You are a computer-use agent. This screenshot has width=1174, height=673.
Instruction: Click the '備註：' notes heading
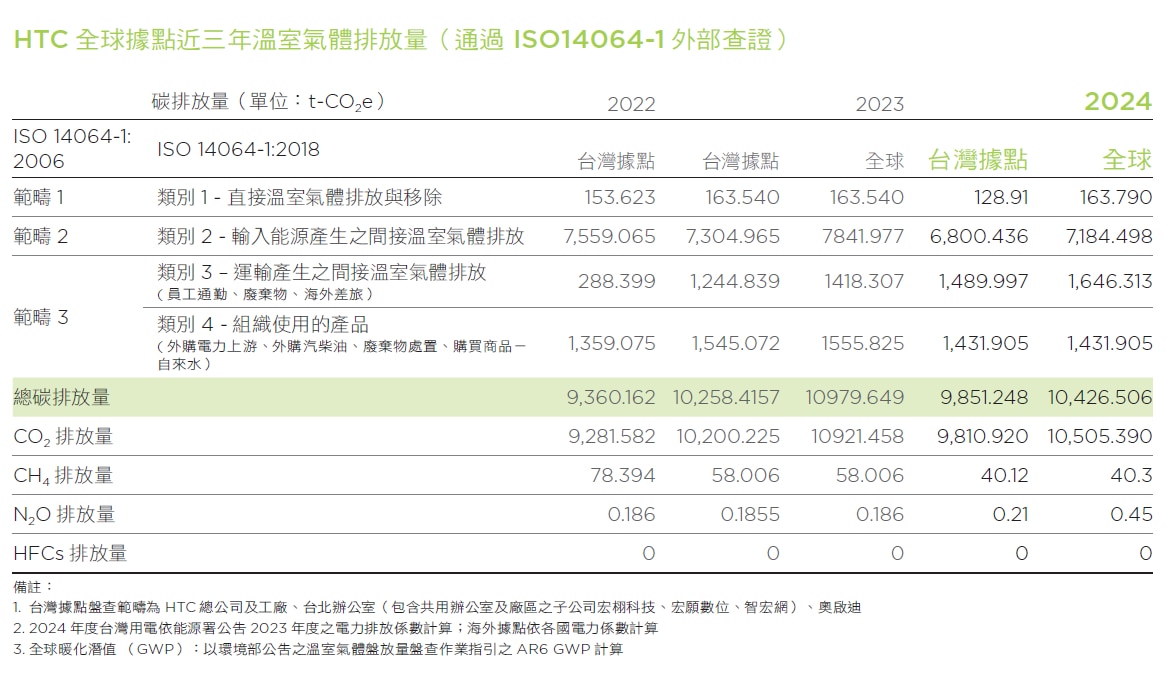point(34,587)
